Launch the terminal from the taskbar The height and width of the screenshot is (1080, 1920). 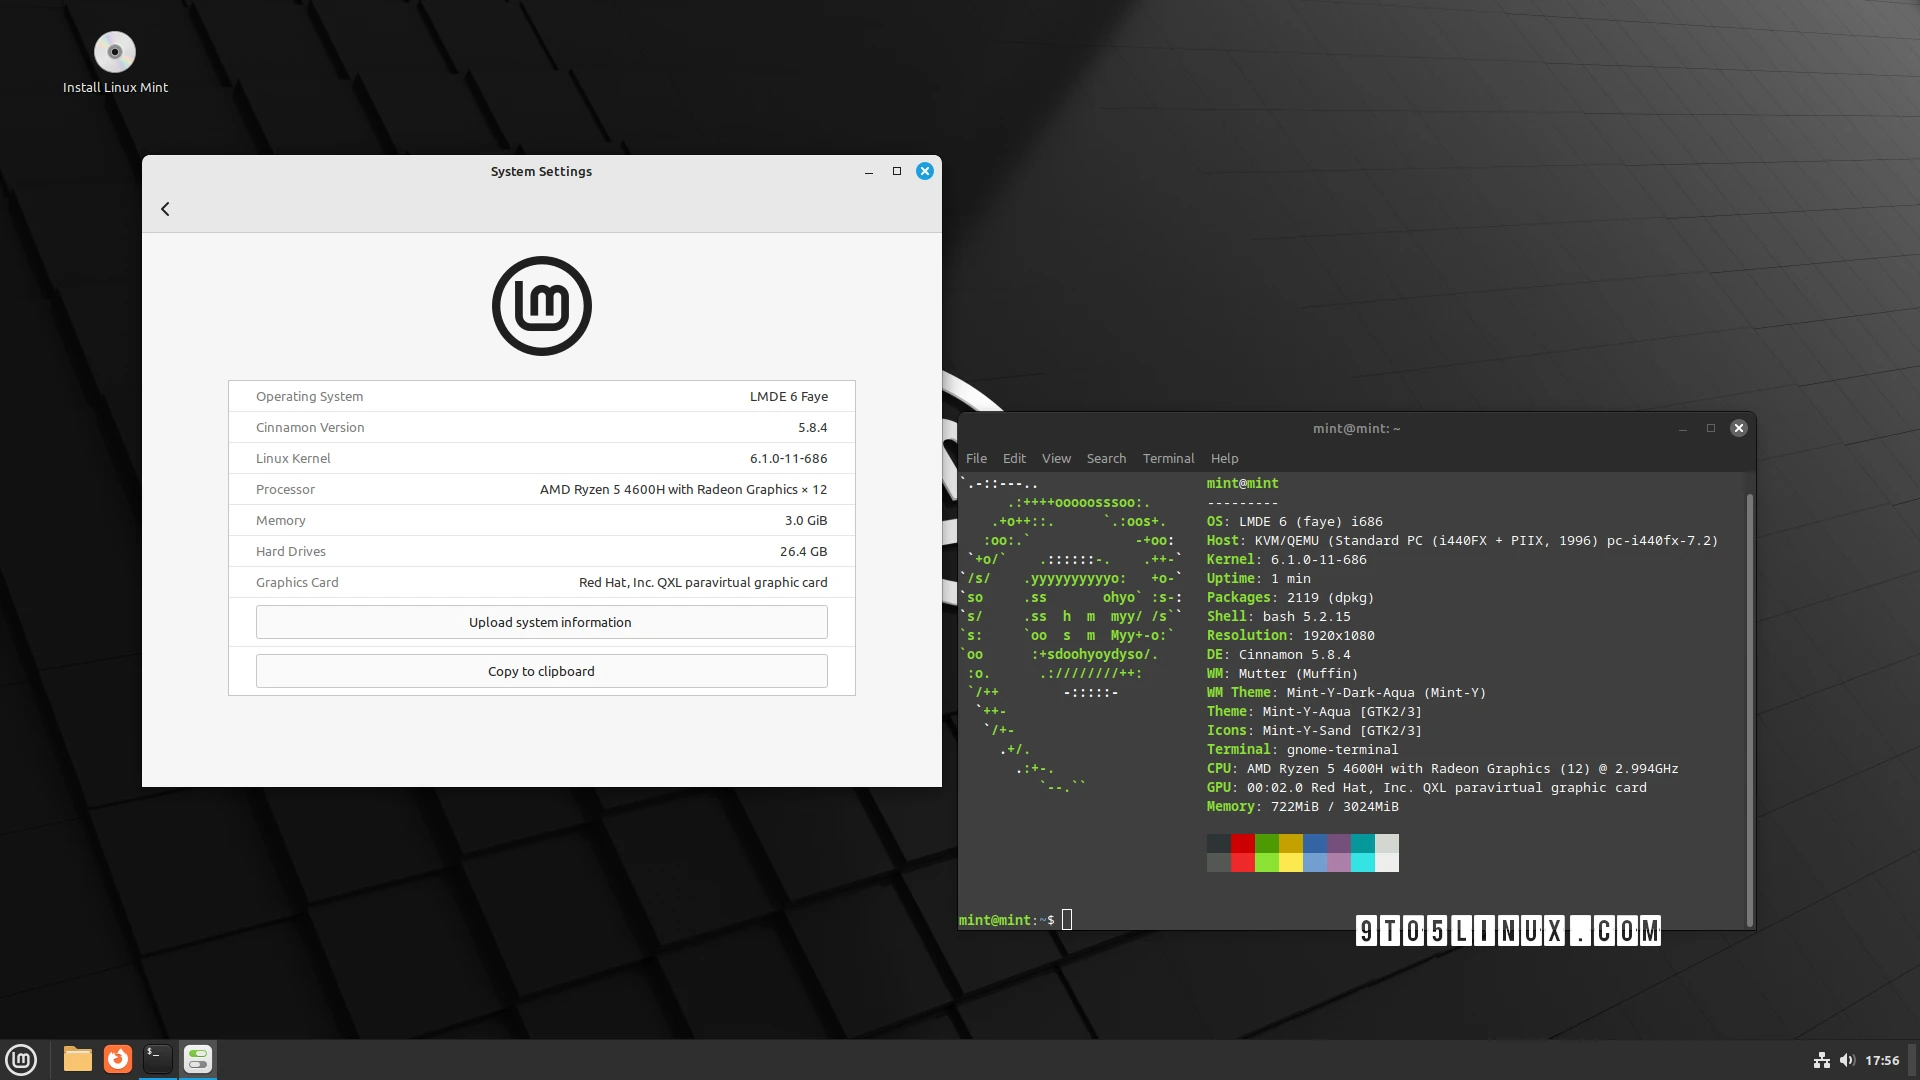click(x=157, y=1059)
